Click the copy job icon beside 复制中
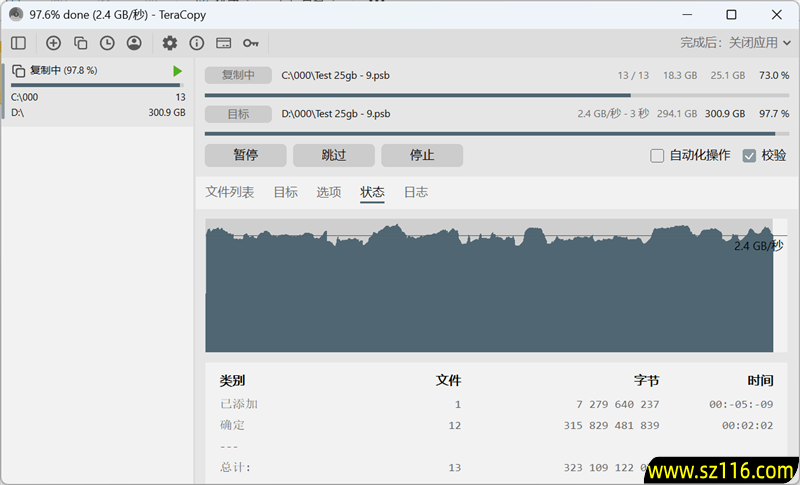Viewport: 800px width, 485px height. 18,71
